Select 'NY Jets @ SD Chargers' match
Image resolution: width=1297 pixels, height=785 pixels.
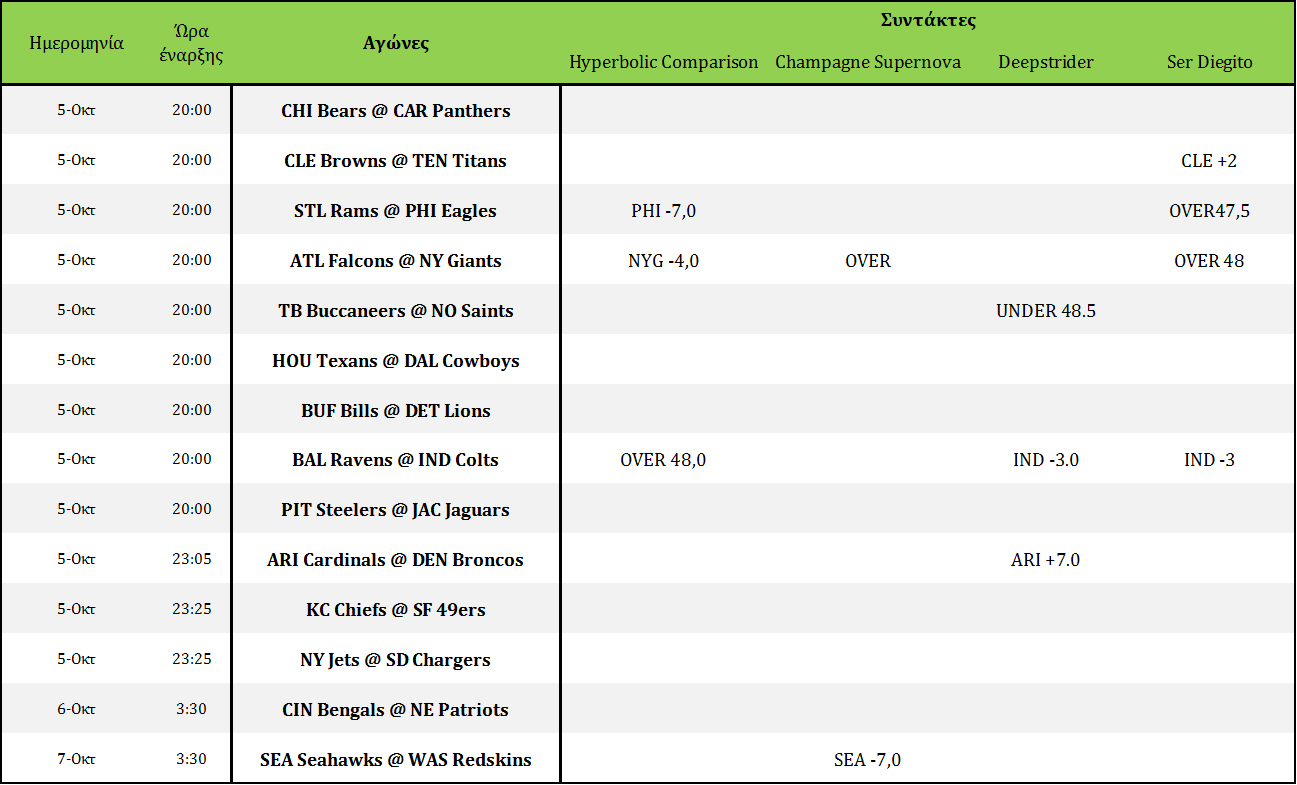tap(396, 660)
